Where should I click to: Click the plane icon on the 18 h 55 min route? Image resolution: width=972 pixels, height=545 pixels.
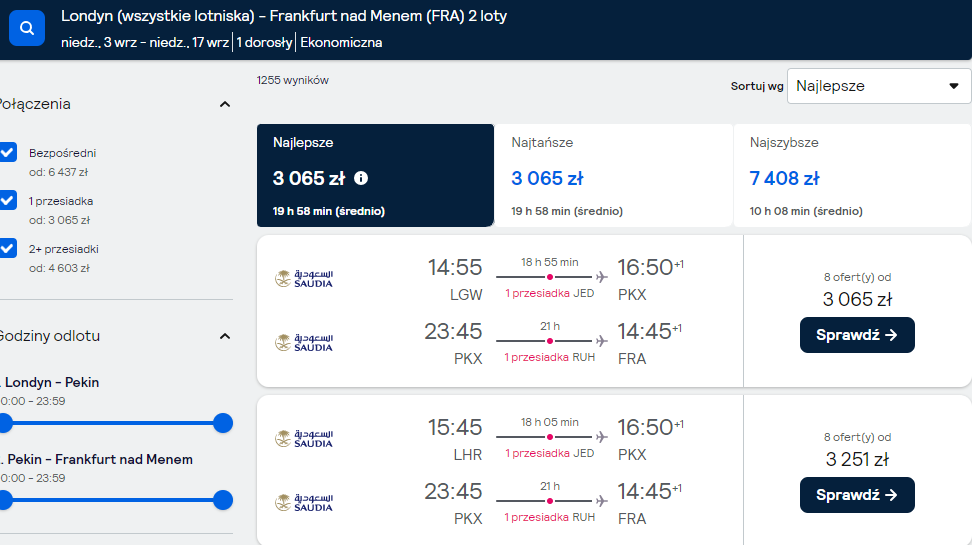[x=601, y=277]
